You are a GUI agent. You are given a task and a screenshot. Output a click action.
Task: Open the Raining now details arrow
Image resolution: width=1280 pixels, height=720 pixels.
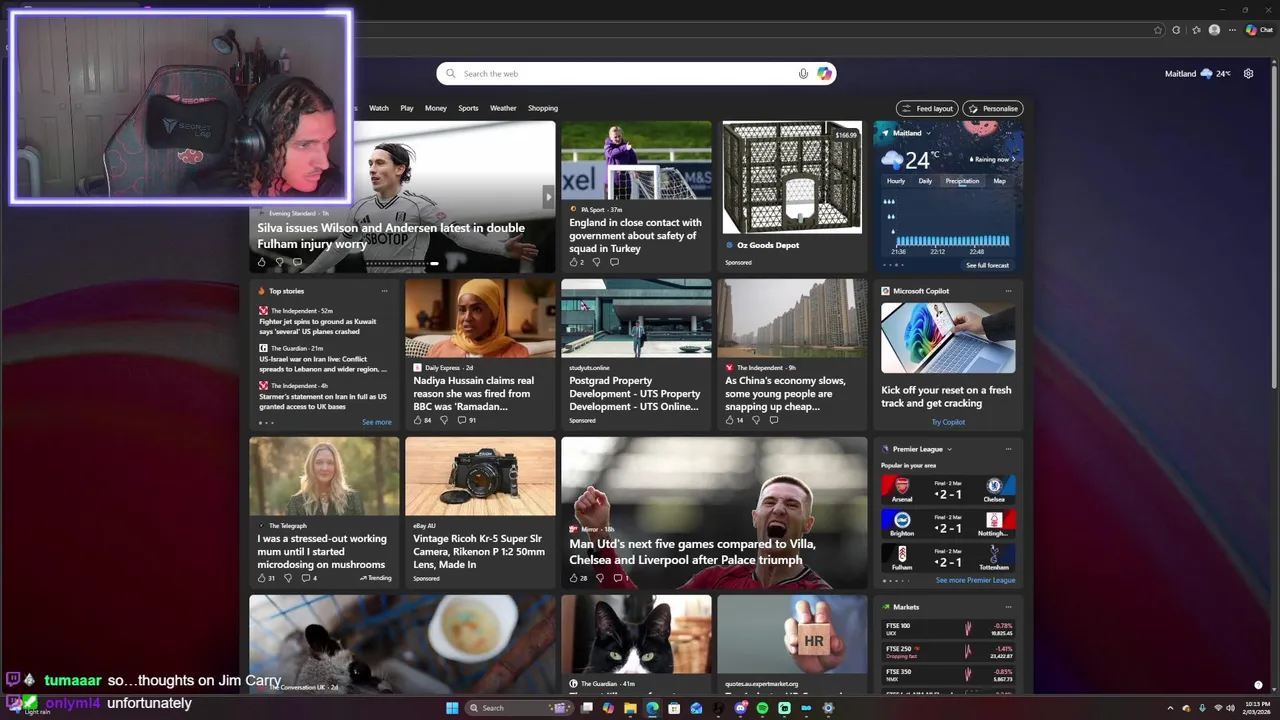point(1013,159)
